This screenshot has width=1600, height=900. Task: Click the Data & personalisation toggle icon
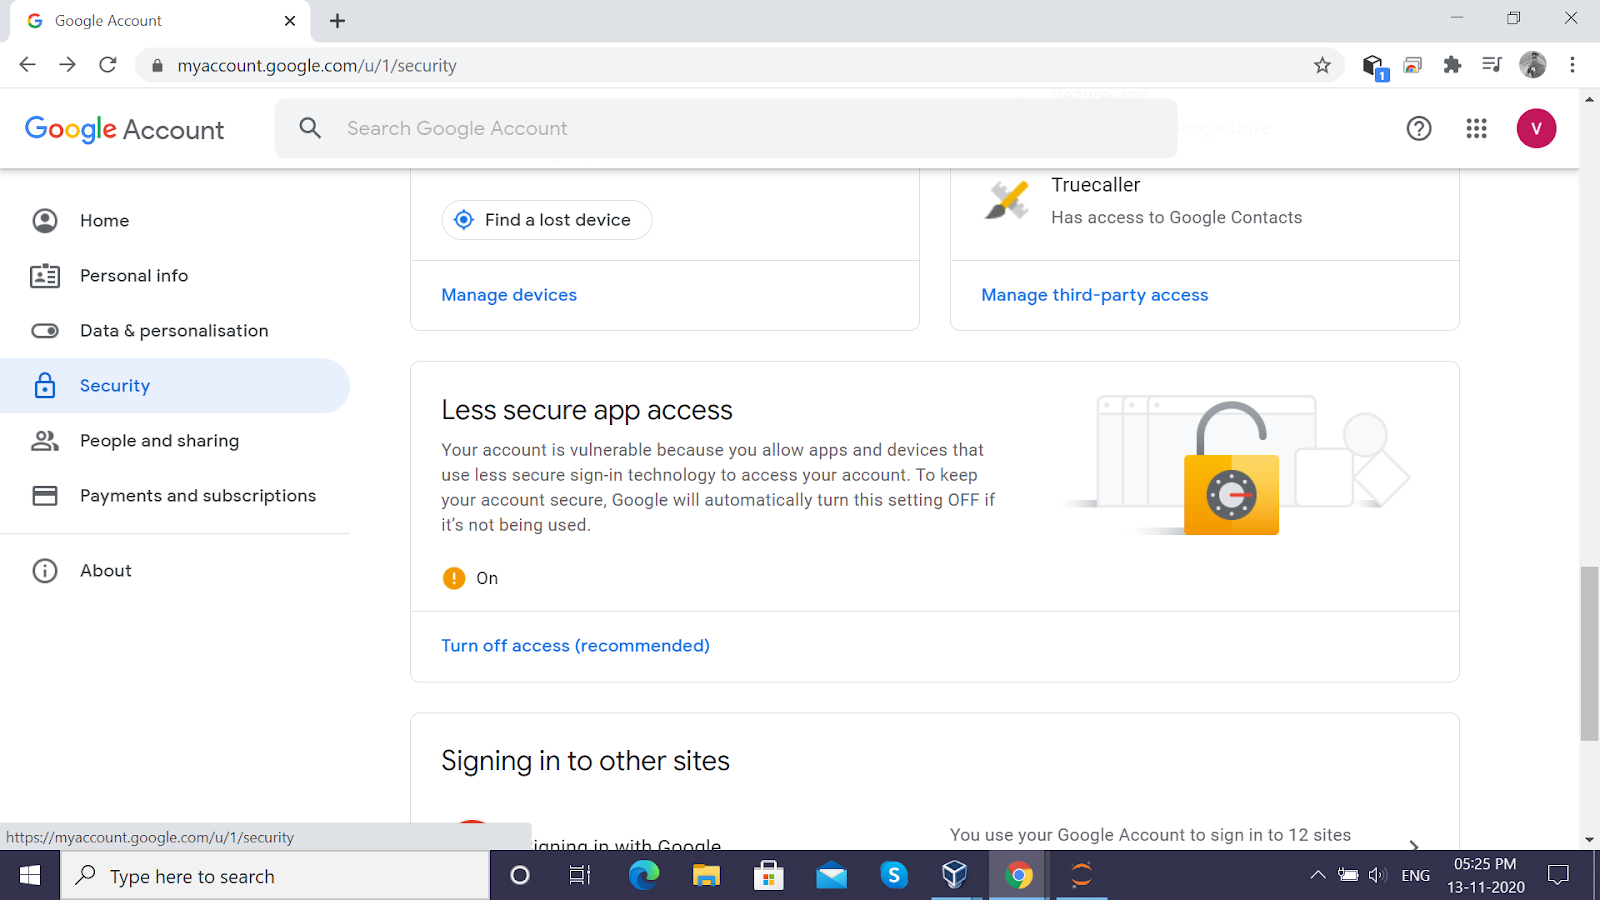point(45,330)
